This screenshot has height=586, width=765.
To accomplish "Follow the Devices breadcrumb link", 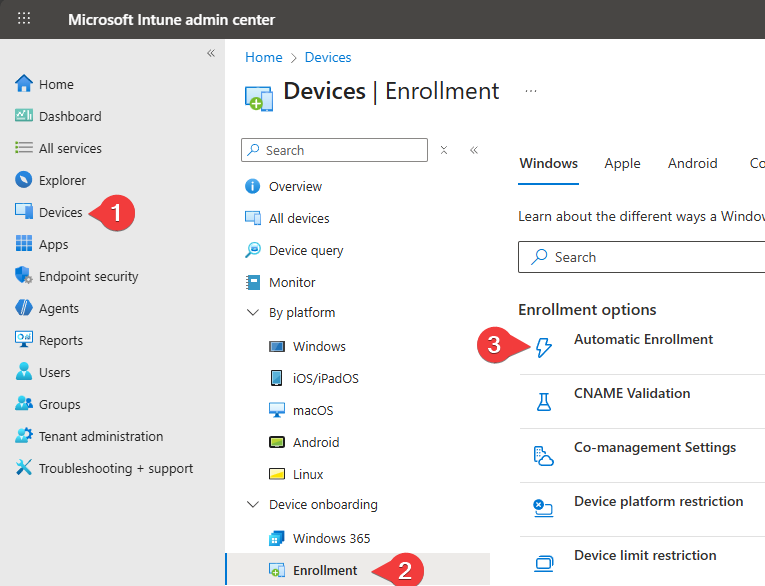I will pos(328,57).
